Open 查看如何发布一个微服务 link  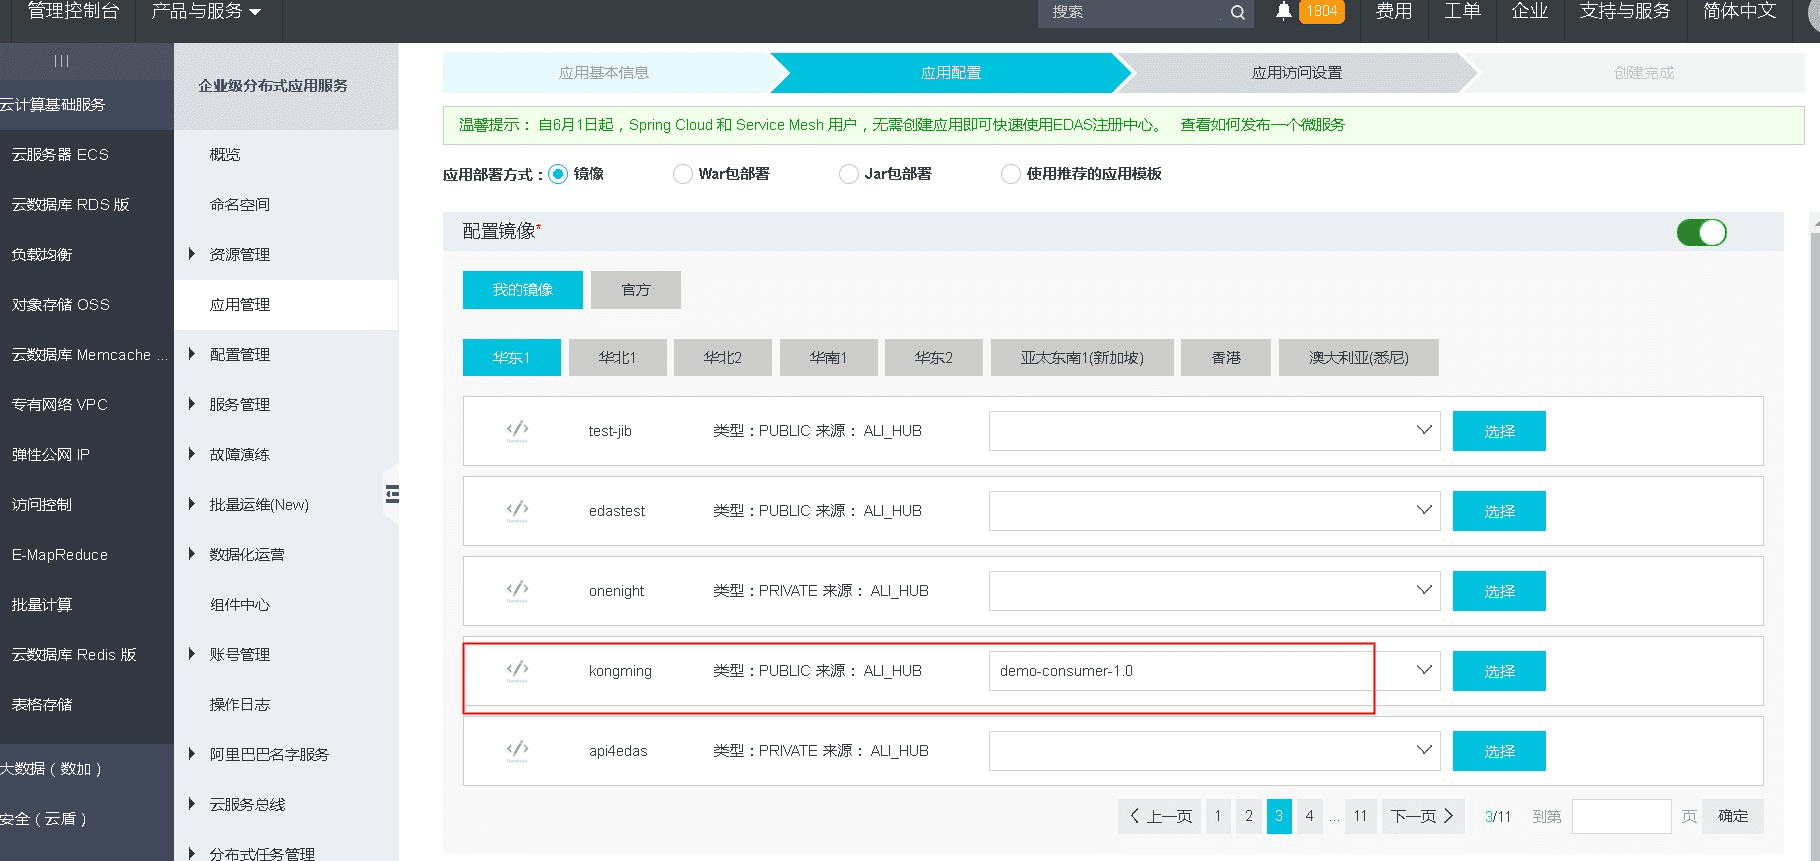(1262, 125)
